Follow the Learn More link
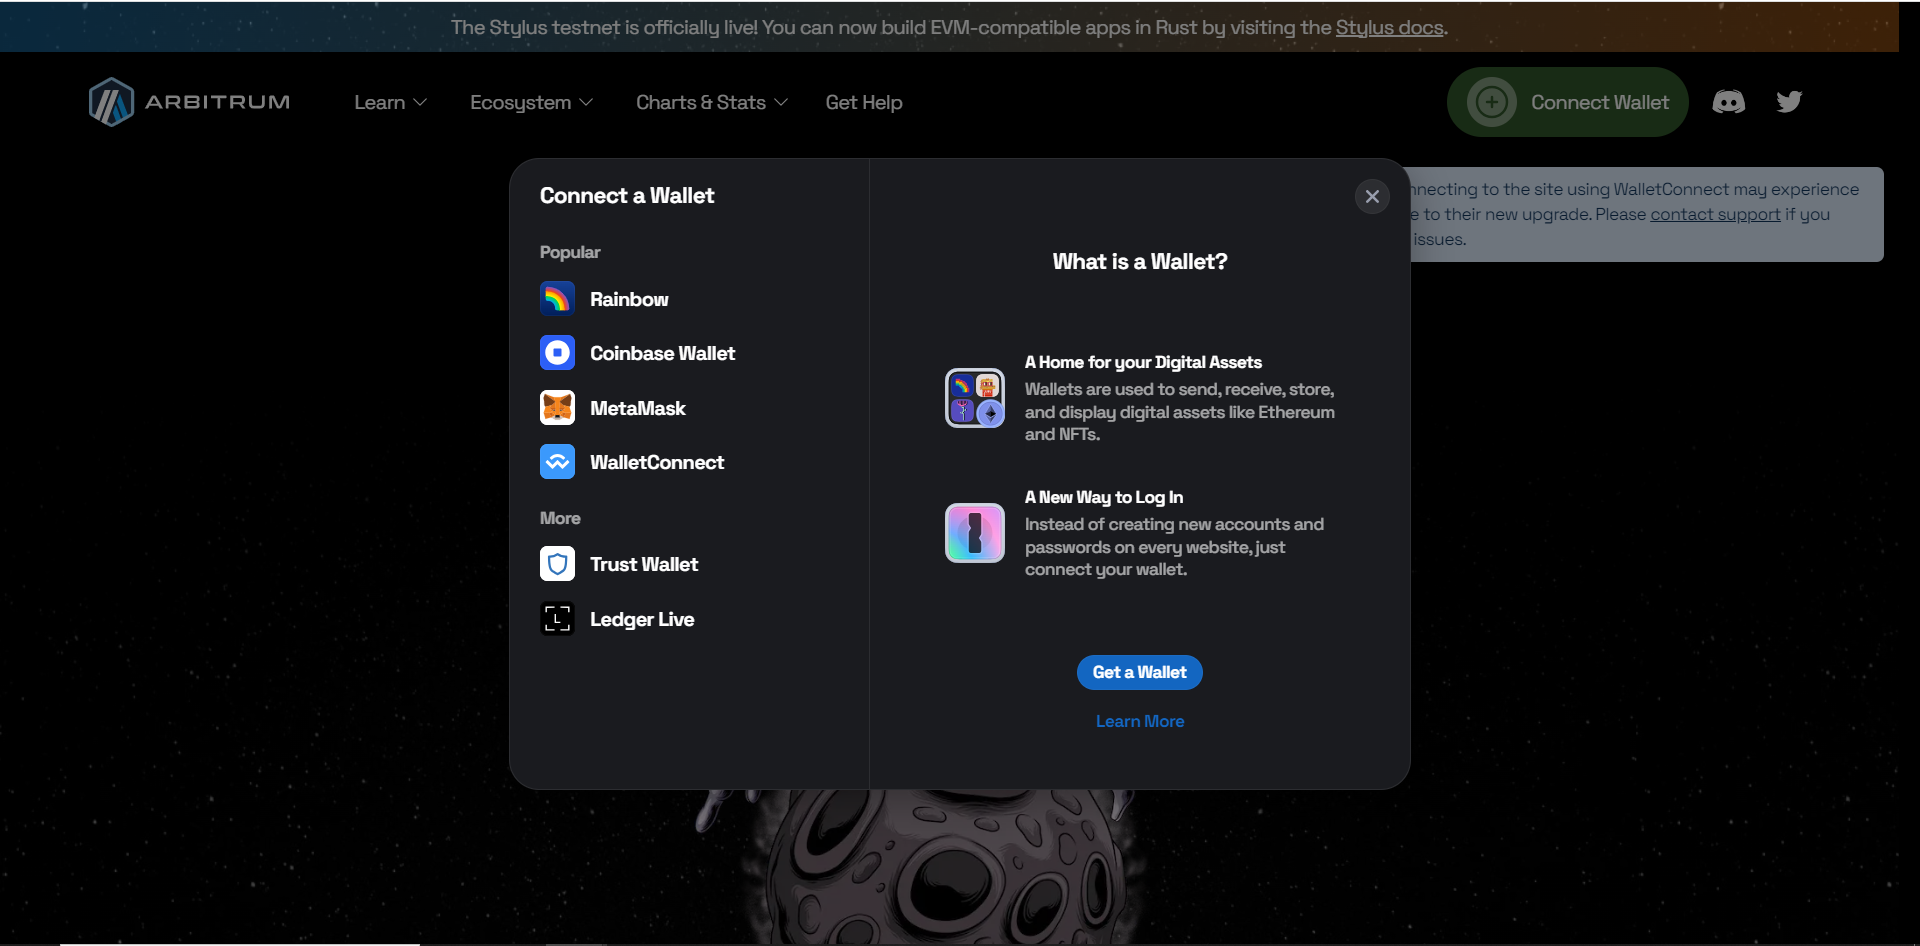The image size is (1920, 946). coord(1139,721)
